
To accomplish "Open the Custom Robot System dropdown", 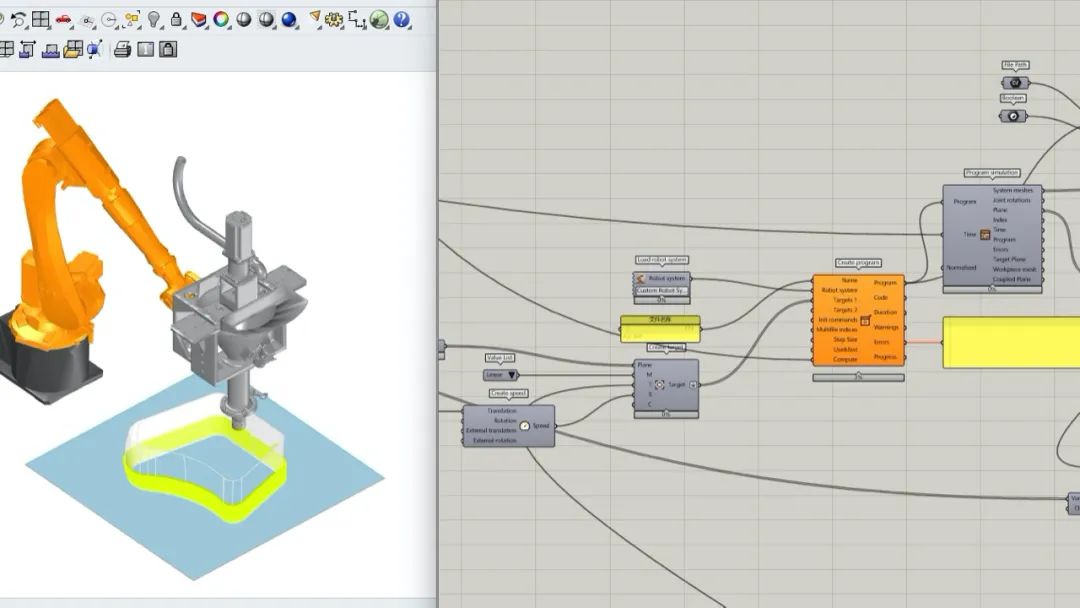I will [x=661, y=291].
